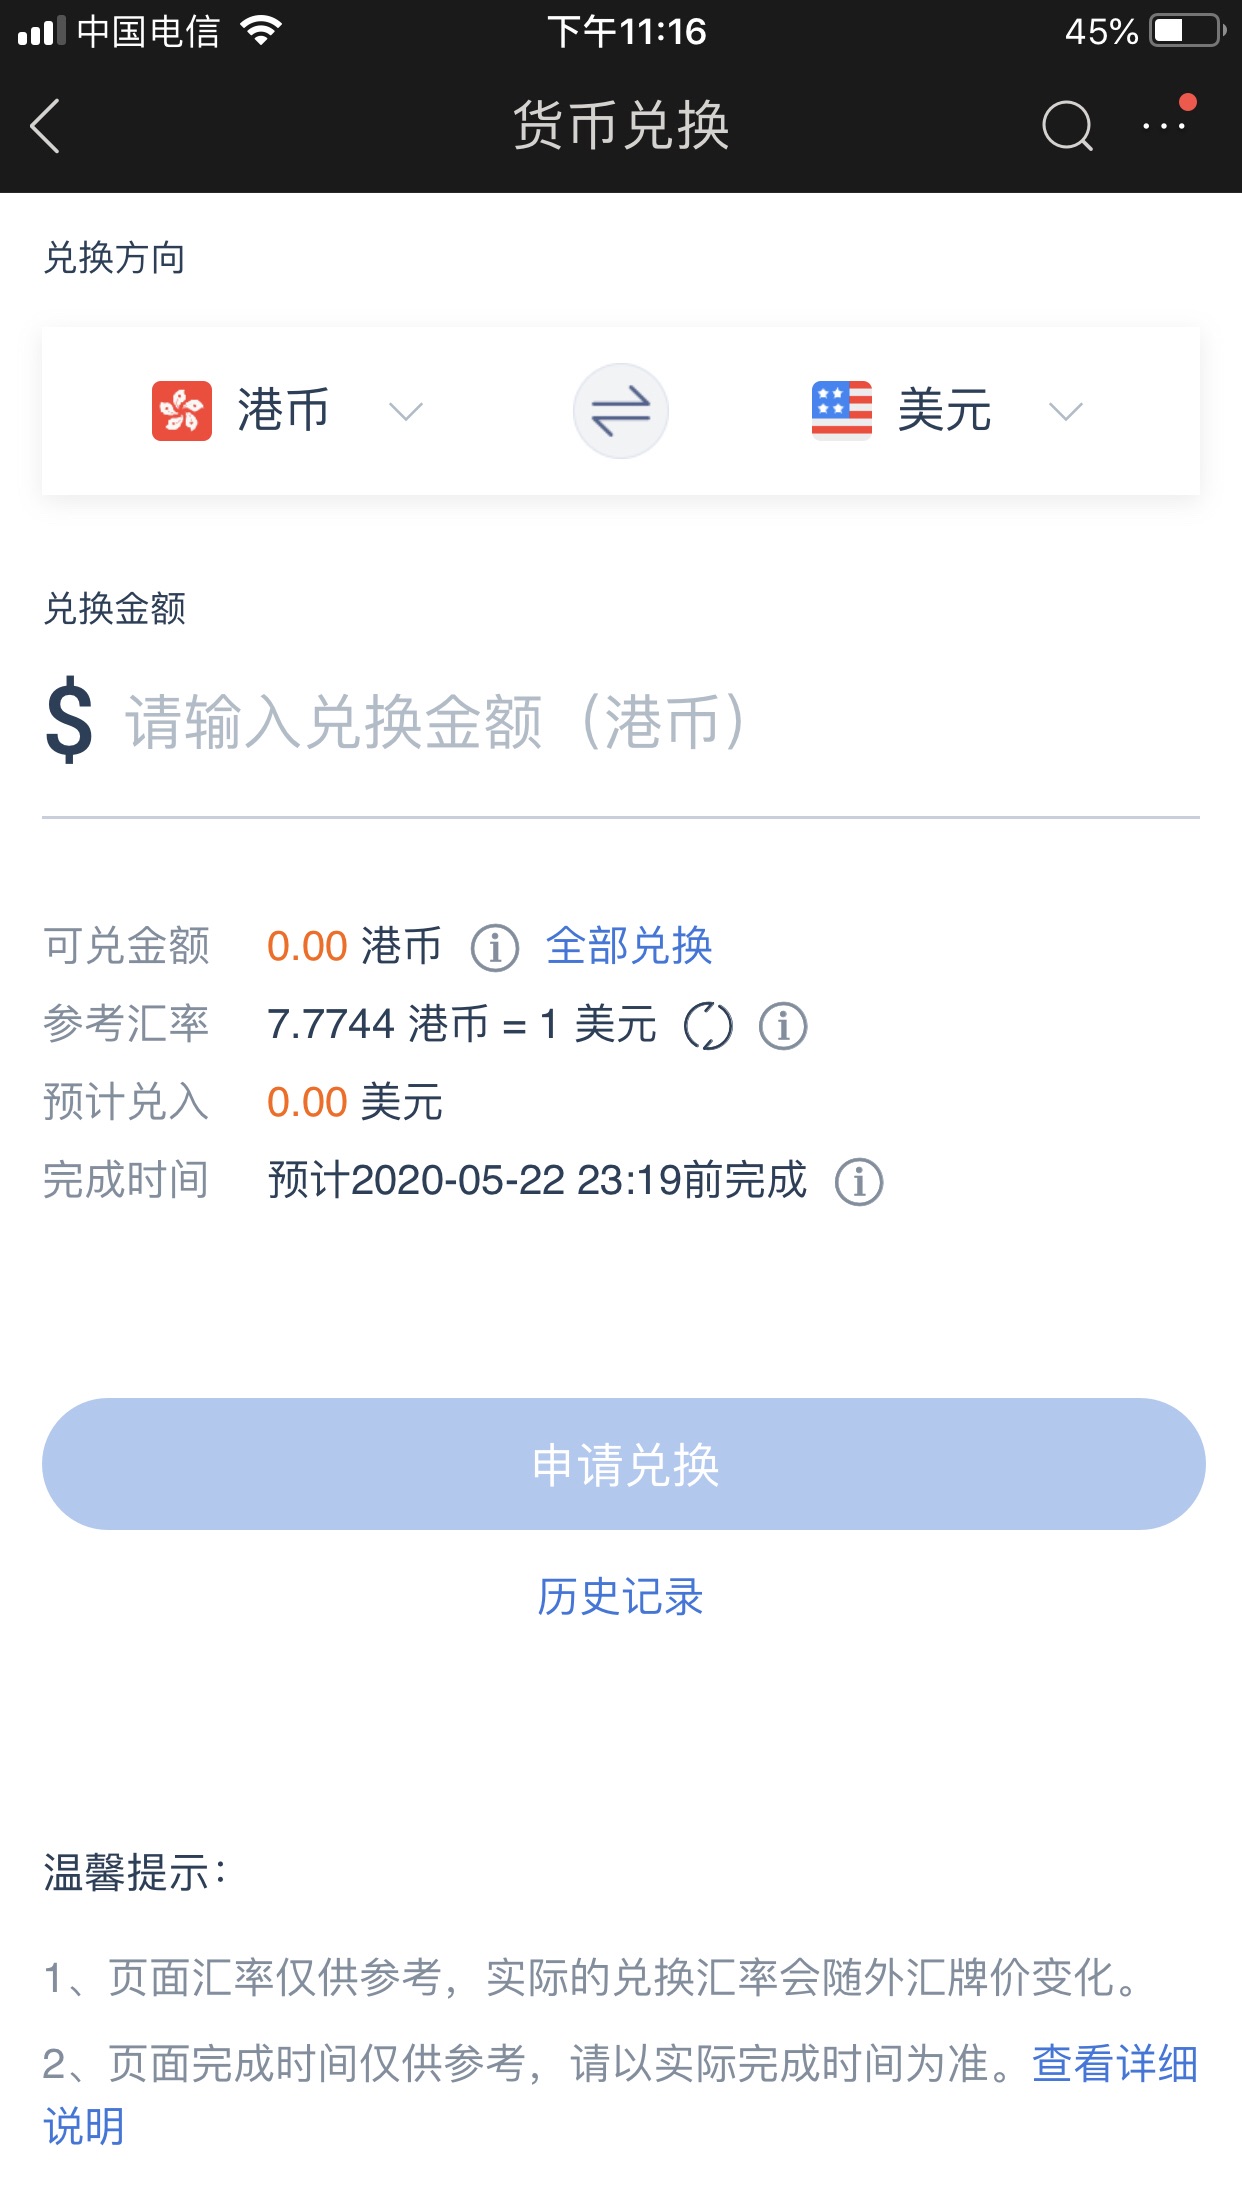Select the 港币 currency label
The width and height of the screenshot is (1242, 2208).
coord(283,411)
